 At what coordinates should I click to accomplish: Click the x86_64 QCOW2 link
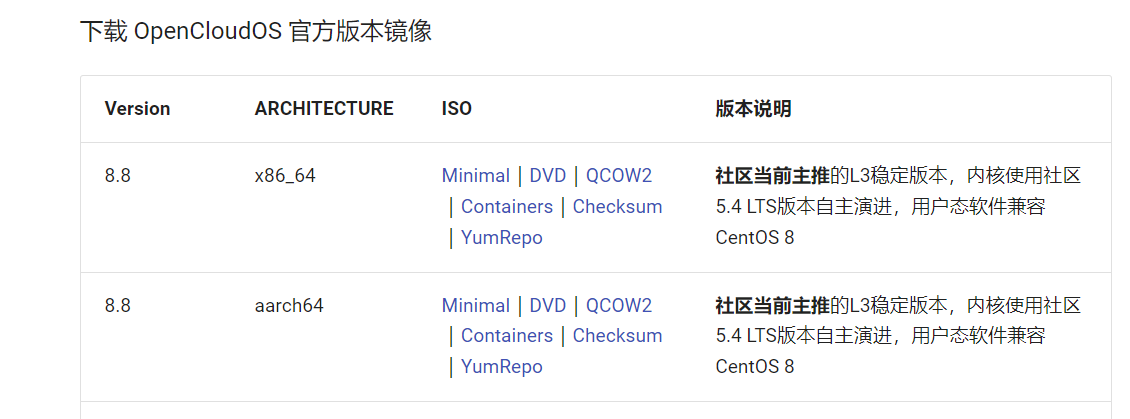618,176
